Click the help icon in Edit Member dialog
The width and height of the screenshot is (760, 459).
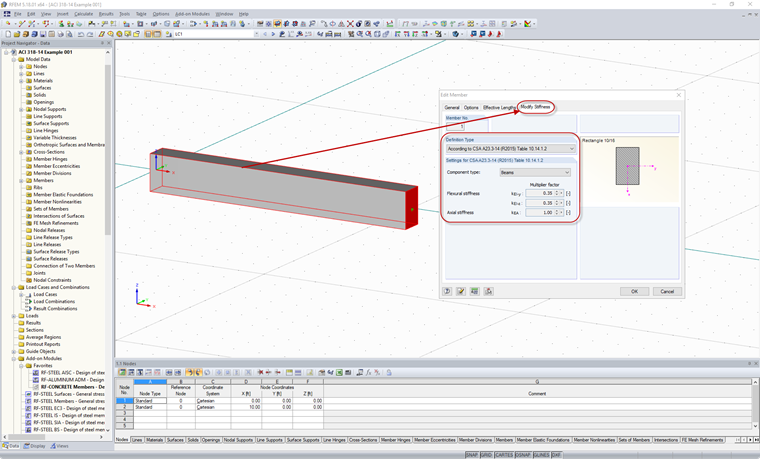[x=447, y=291]
